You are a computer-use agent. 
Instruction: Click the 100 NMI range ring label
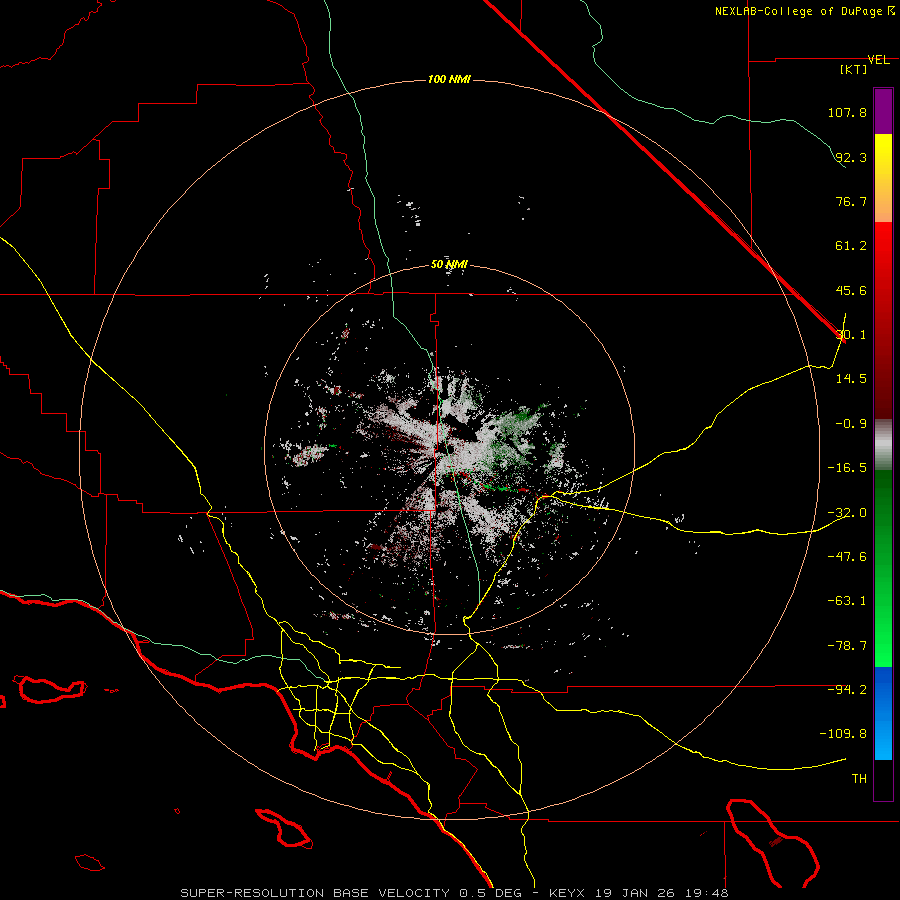click(449, 79)
